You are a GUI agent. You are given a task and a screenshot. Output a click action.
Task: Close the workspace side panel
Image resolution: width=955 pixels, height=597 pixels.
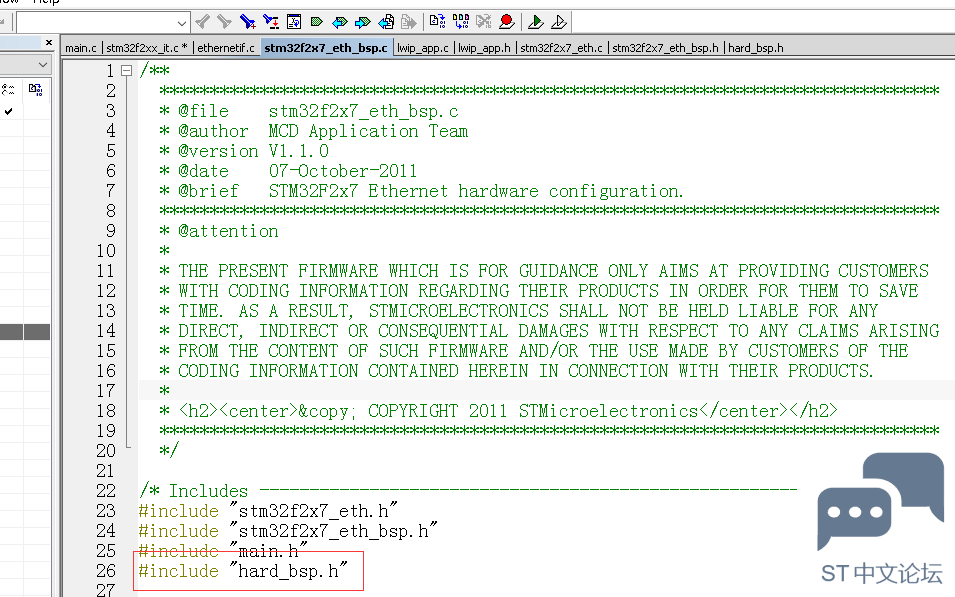tap(49, 43)
